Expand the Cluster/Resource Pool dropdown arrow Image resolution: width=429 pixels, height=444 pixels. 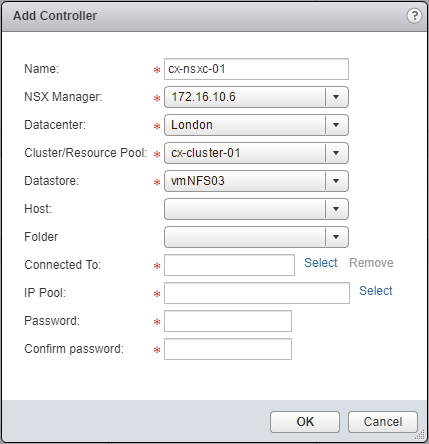(x=336, y=153)
